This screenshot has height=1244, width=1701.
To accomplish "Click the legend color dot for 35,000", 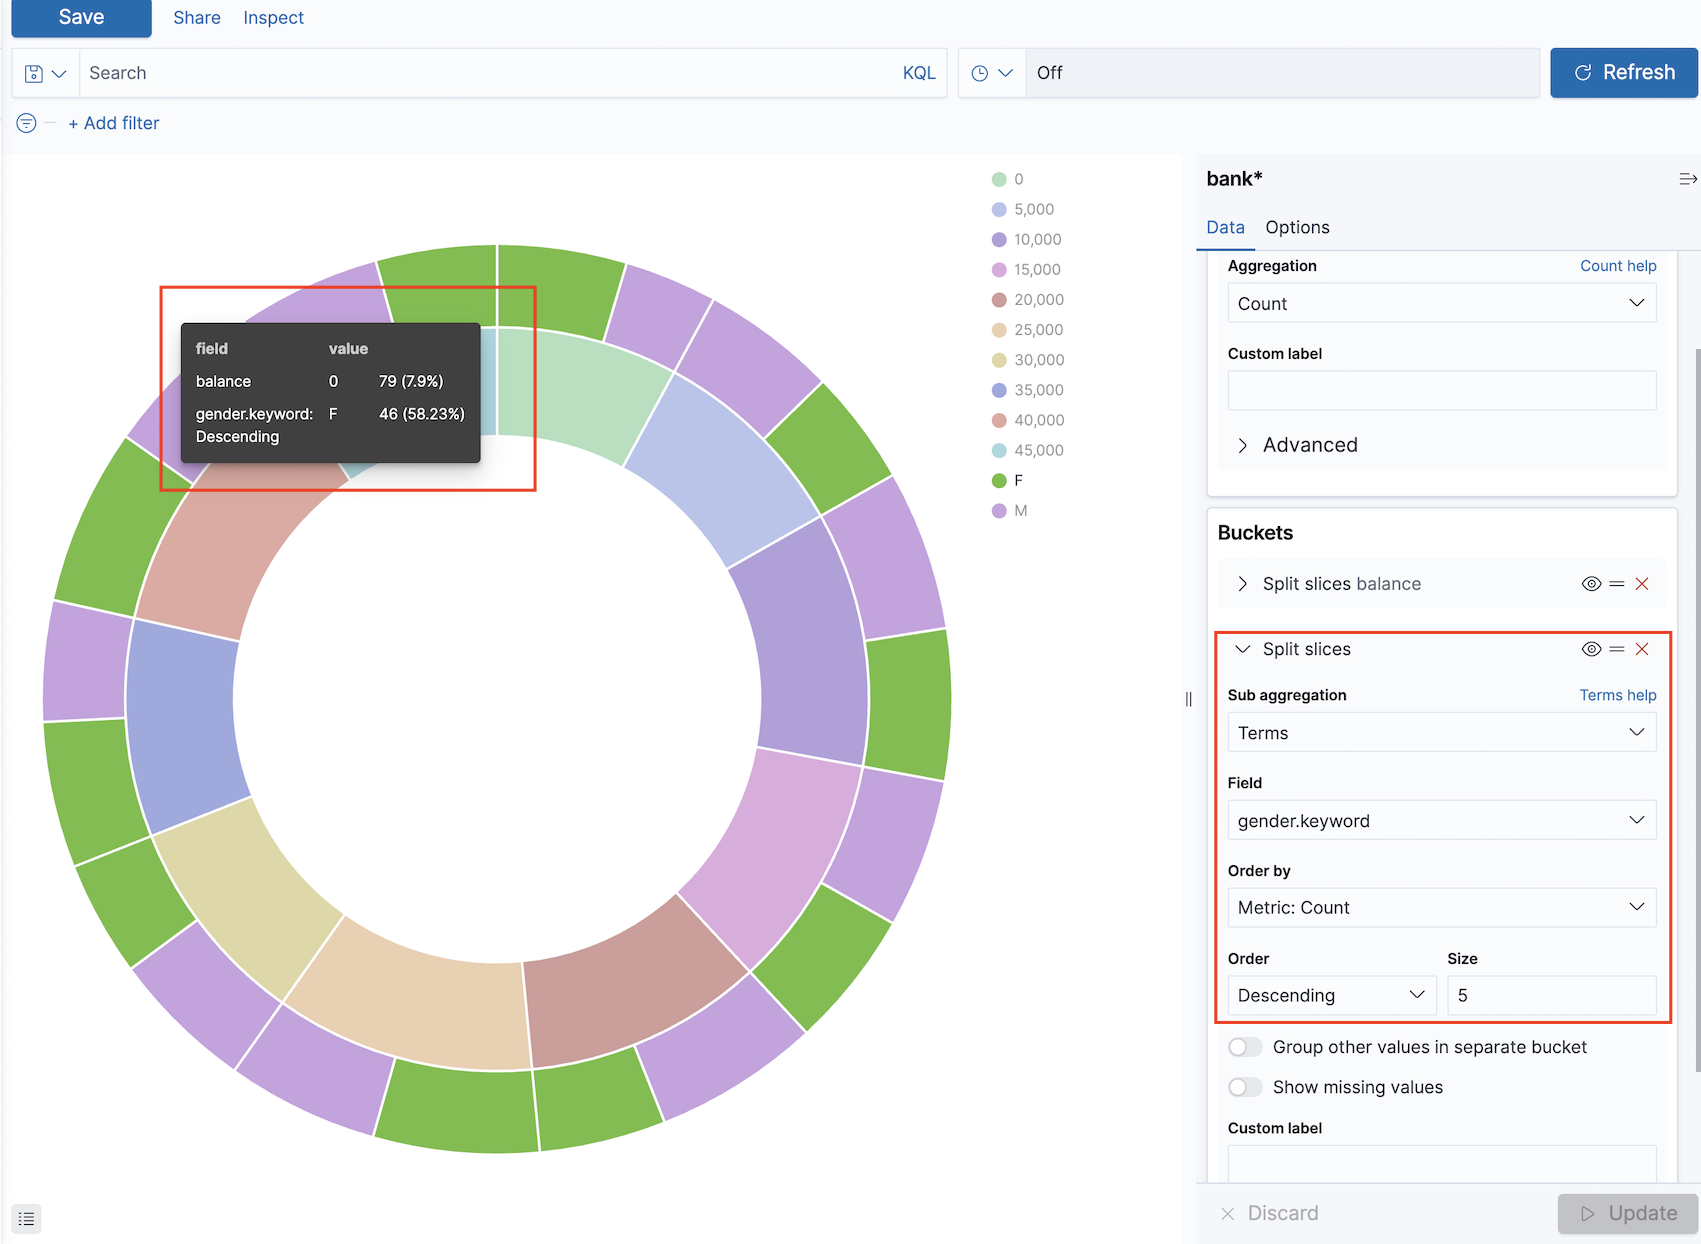I will pyautogui.click(x=999, y=390).
